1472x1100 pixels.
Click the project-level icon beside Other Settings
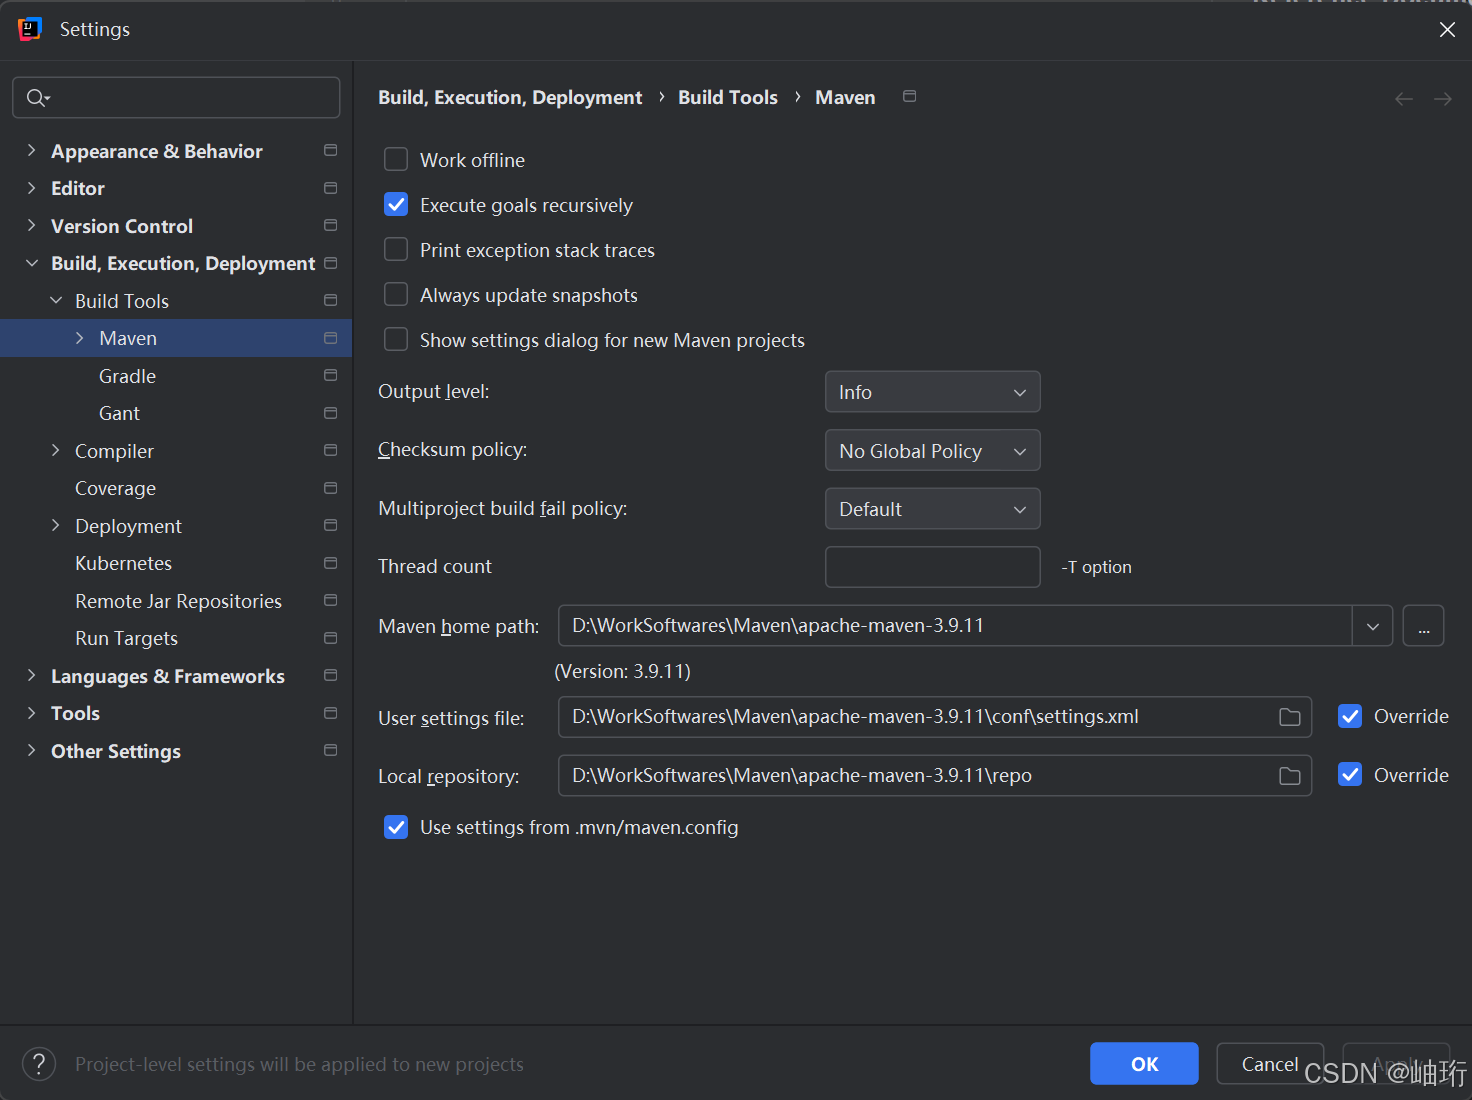[330, 750]
